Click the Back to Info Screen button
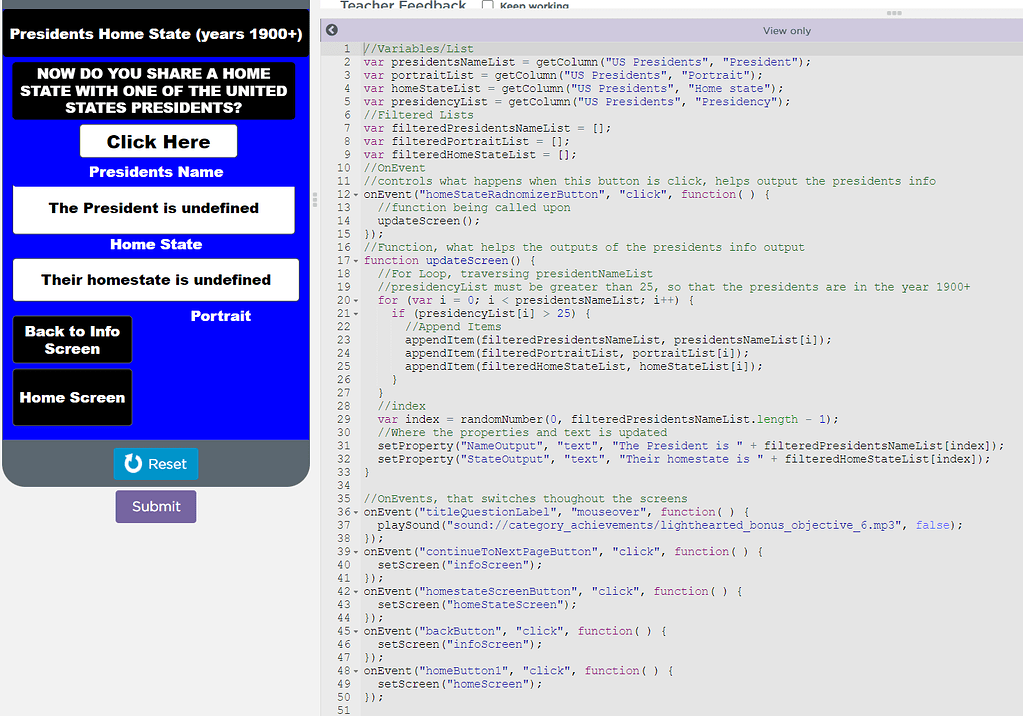 click(x=71, y=339)
